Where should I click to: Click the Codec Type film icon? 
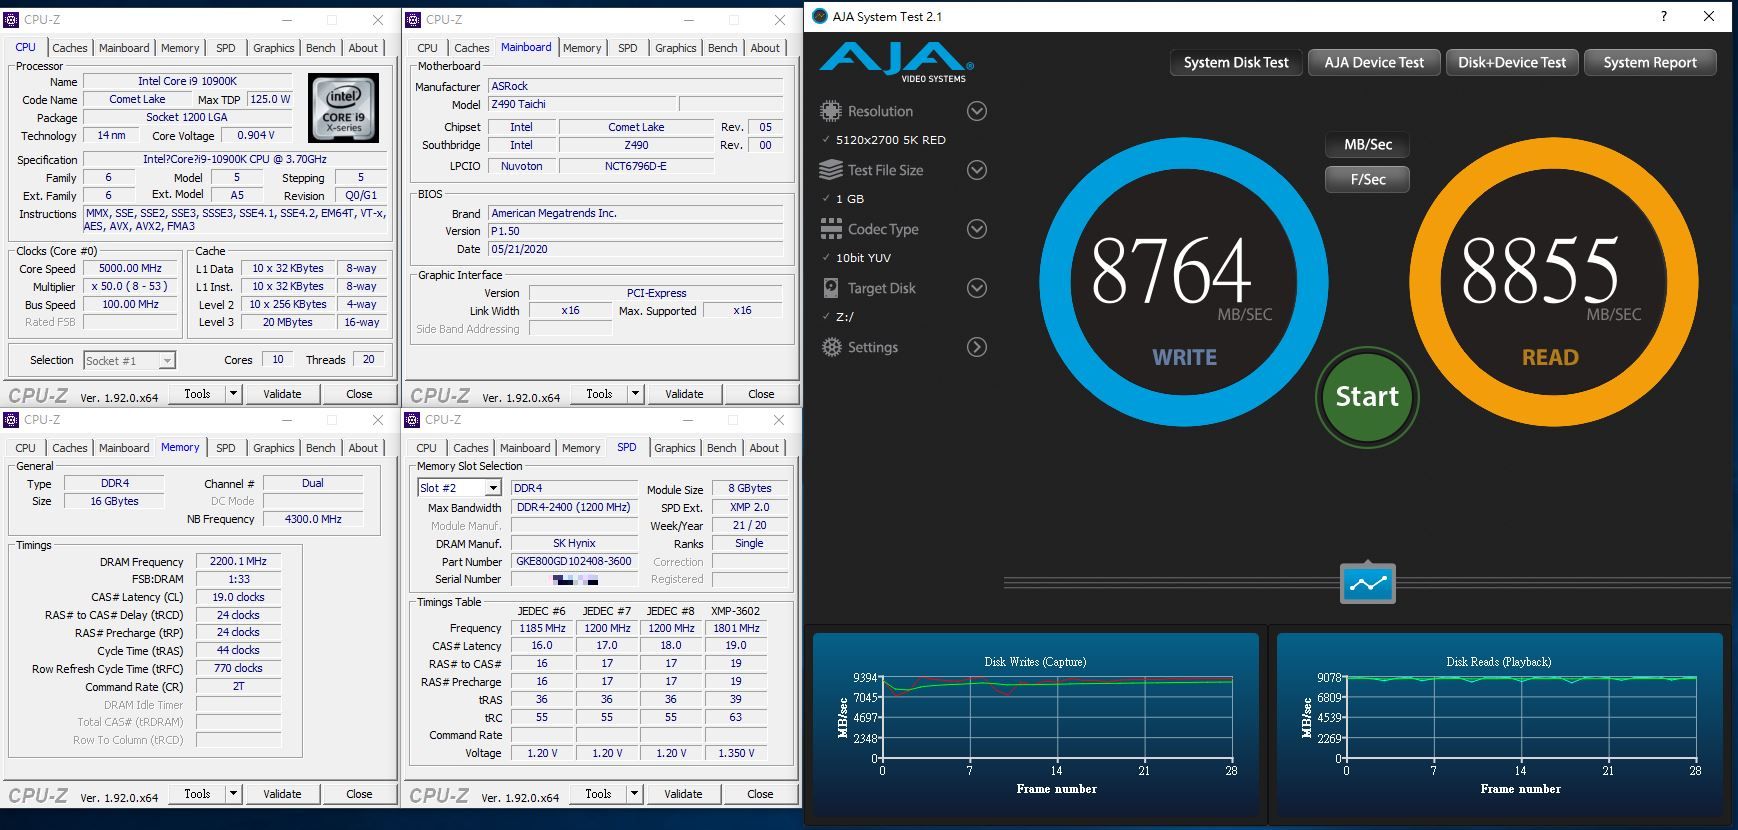click(831, 229)
